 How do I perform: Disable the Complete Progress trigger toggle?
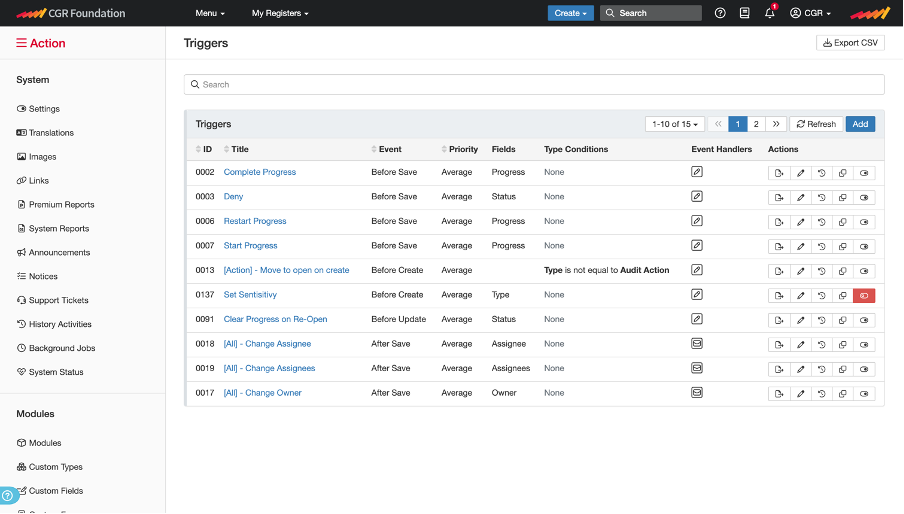tap(864, 173)
